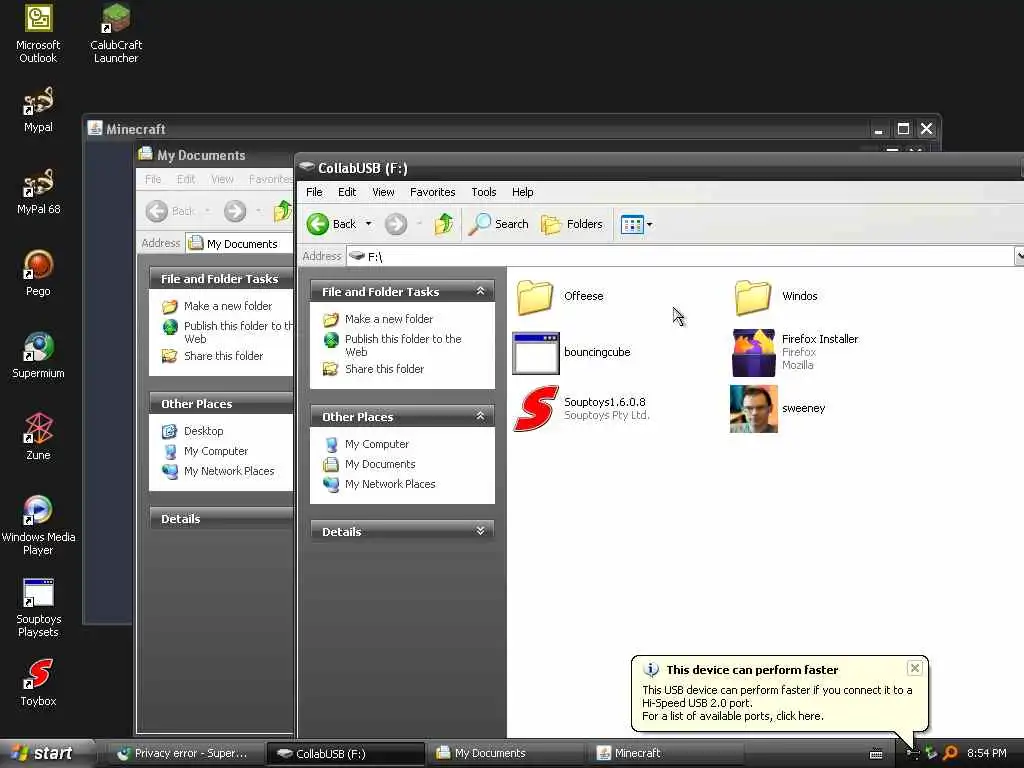Open Microsoft Outlook desktop icon

(38, 33)
